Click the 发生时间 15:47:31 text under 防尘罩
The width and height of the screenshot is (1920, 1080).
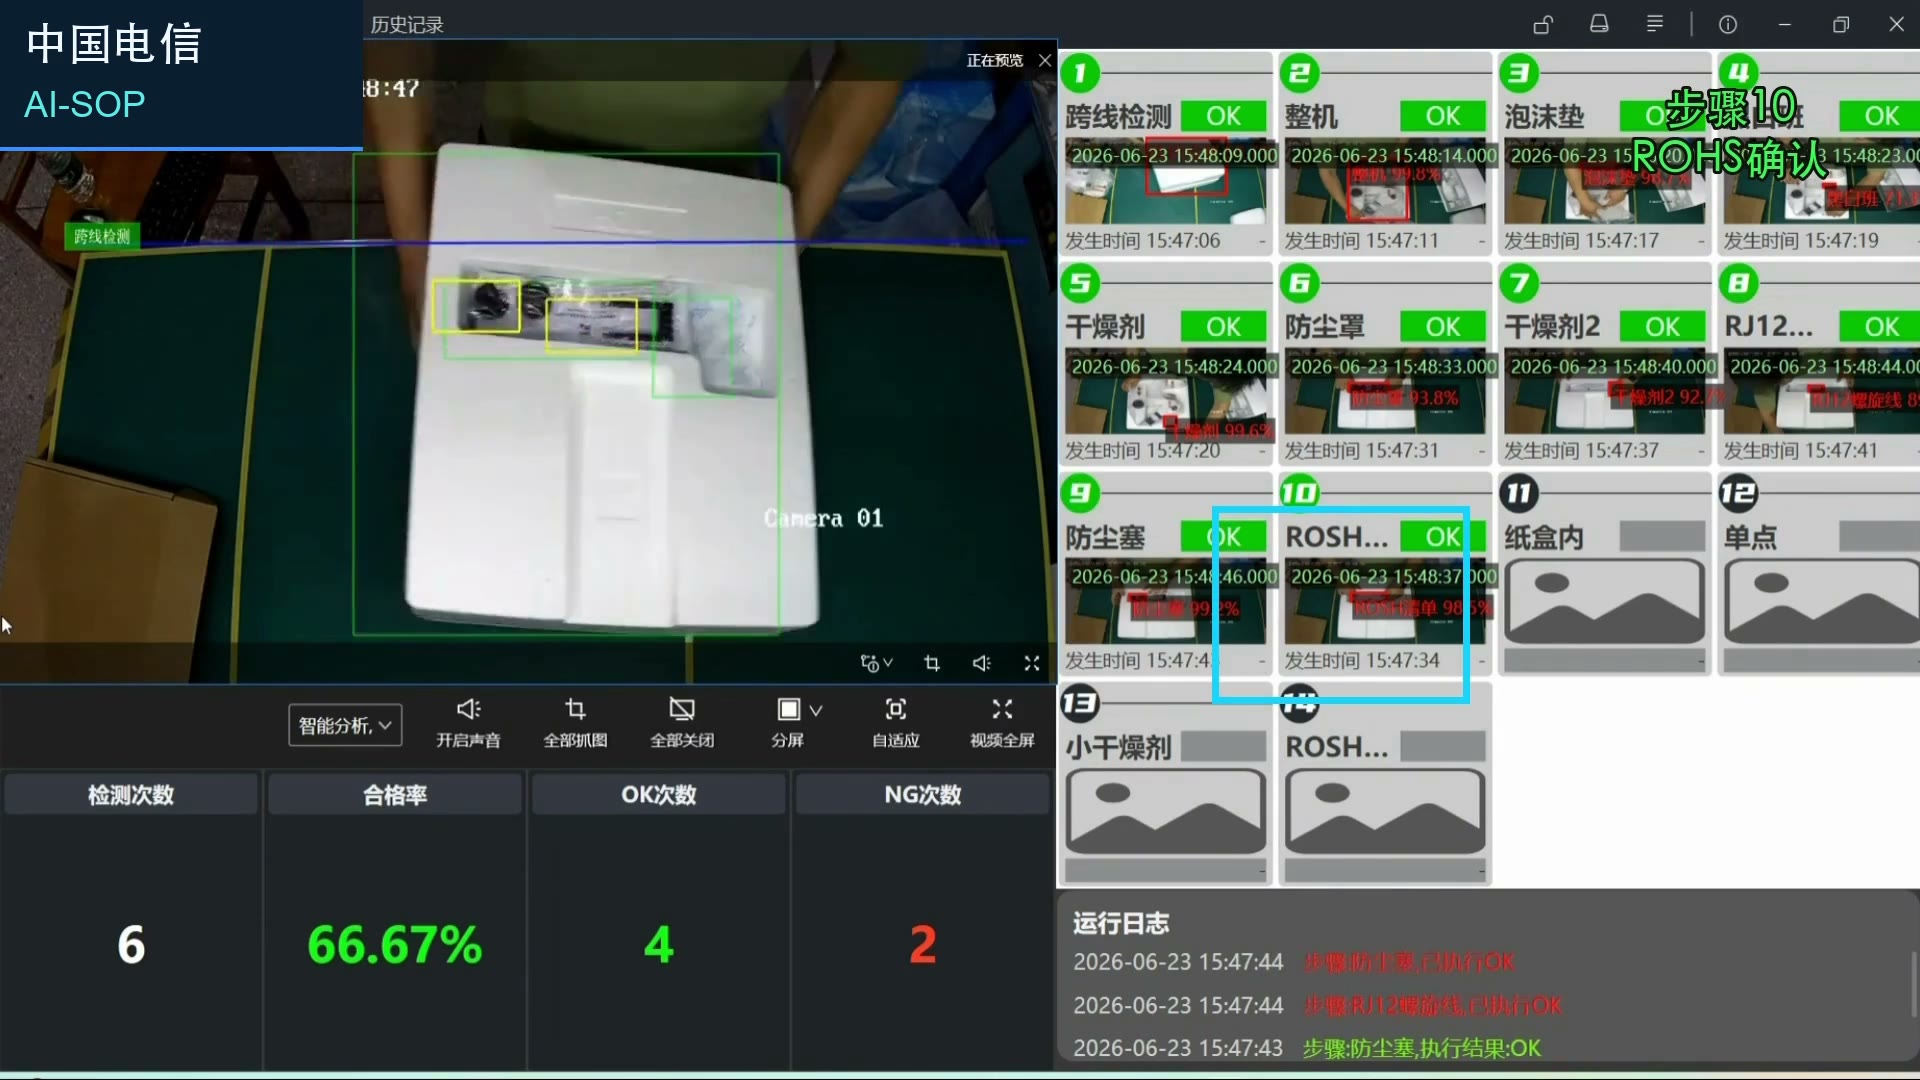(x=1361, y=450)
